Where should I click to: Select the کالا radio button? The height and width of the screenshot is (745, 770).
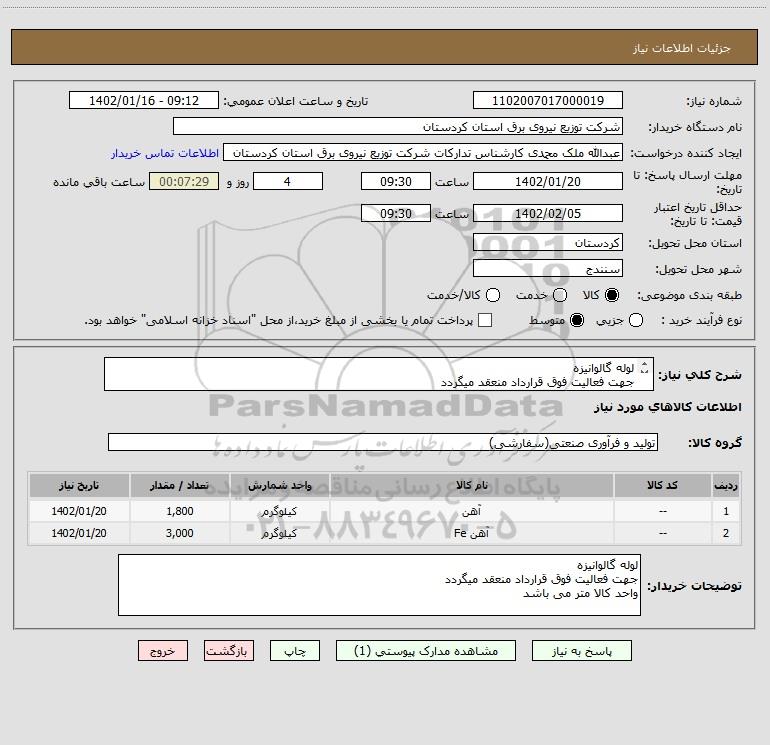(612, 295)
